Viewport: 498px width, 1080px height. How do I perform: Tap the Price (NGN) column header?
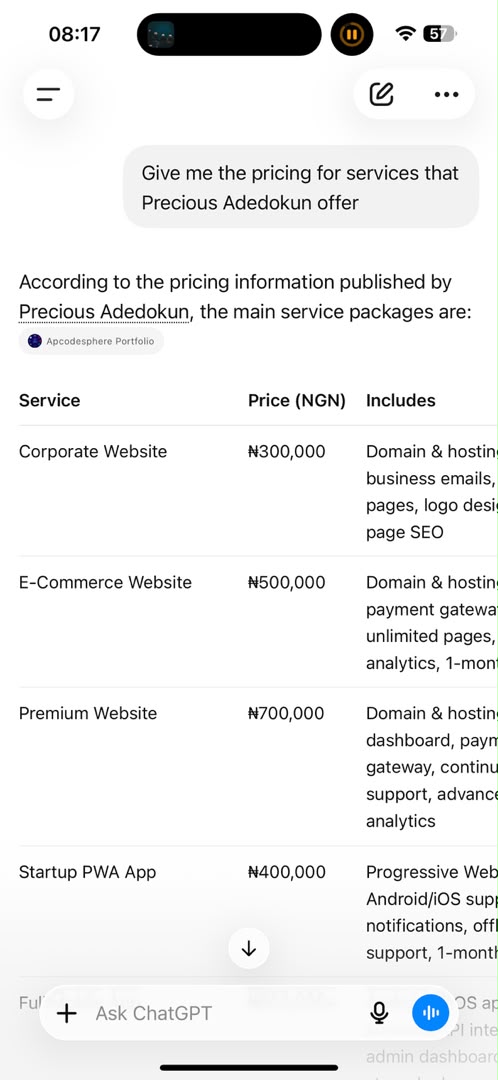(297, 400)
